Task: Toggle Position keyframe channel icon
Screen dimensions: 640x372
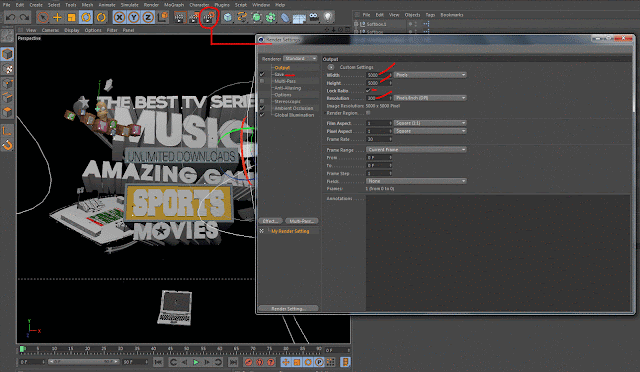Action: click(286, 362)
